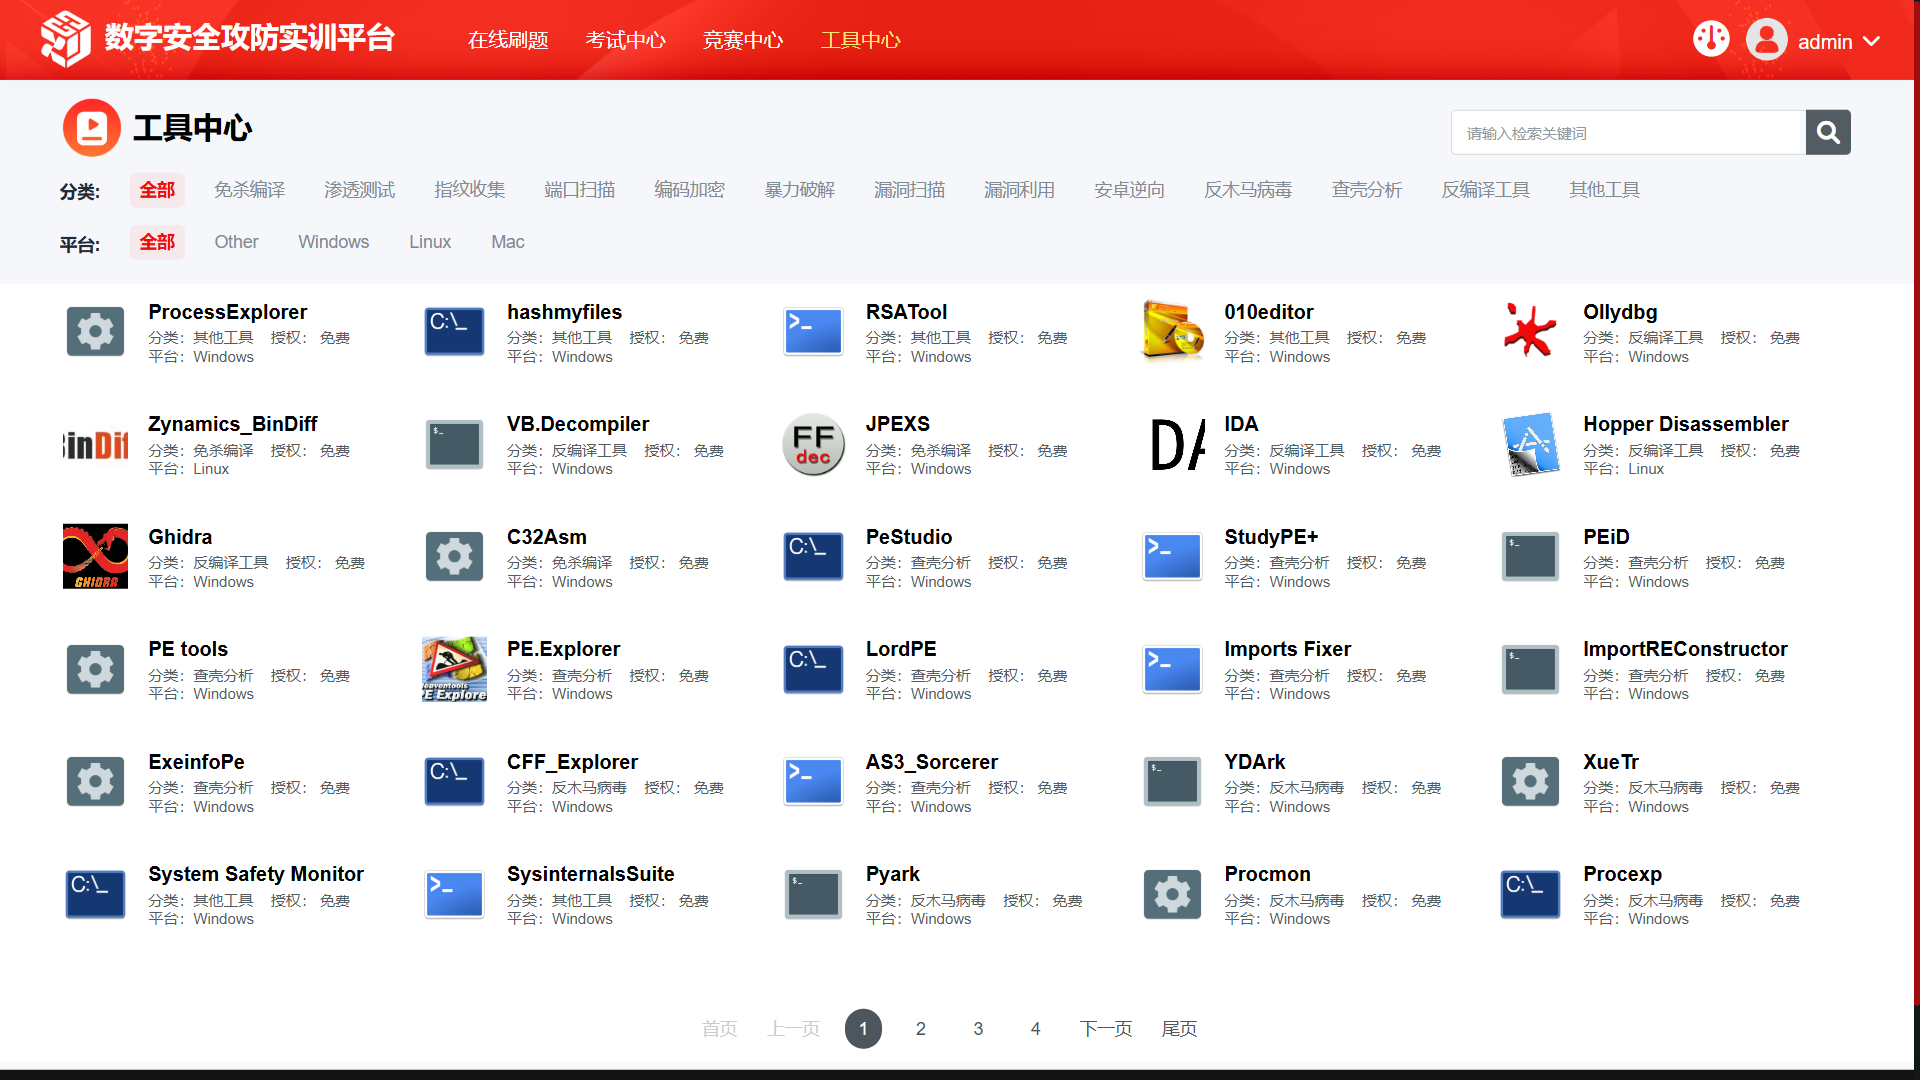Click the RSATool terminal icon
Image resolution: width=1920 pixels, height=1080 pixels.
point(813,331)
